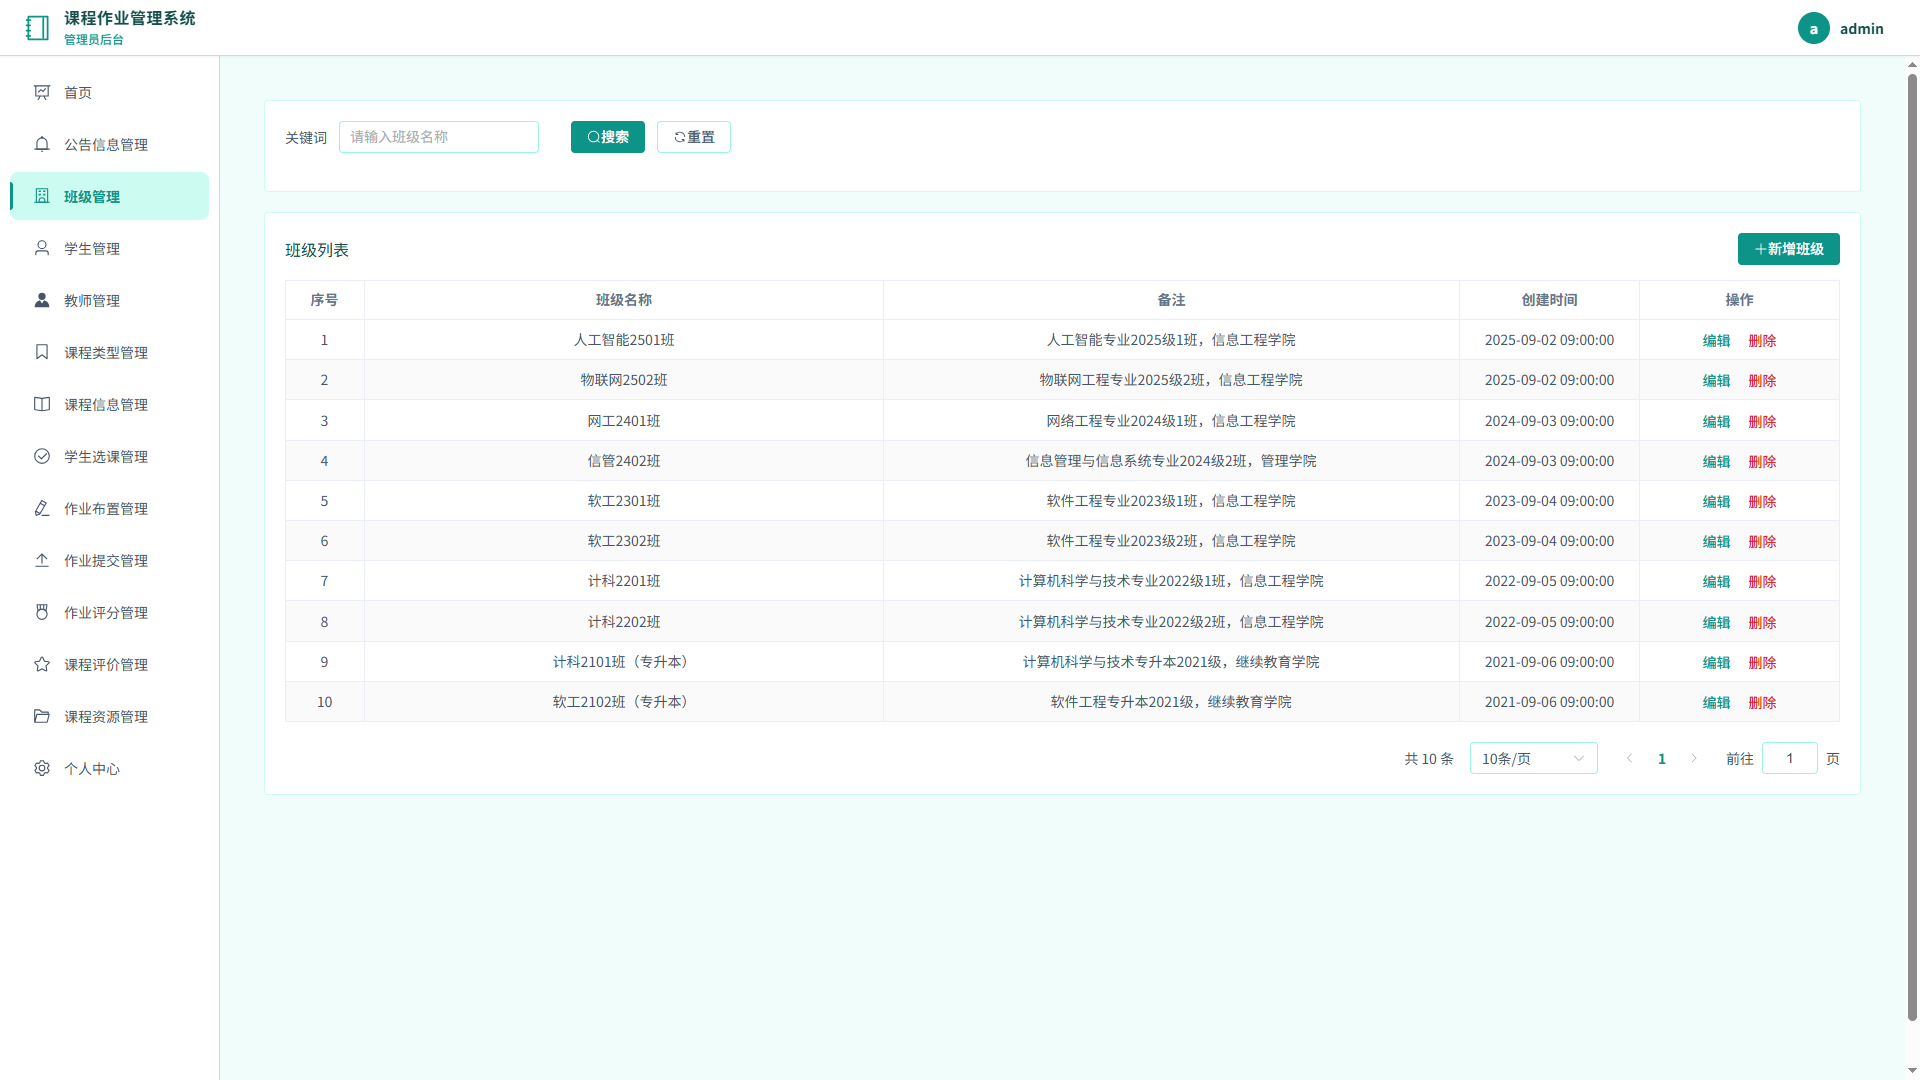The image size is (1920, 1080).
Task: Open 个人中心 gear icon
Action: 42,768
